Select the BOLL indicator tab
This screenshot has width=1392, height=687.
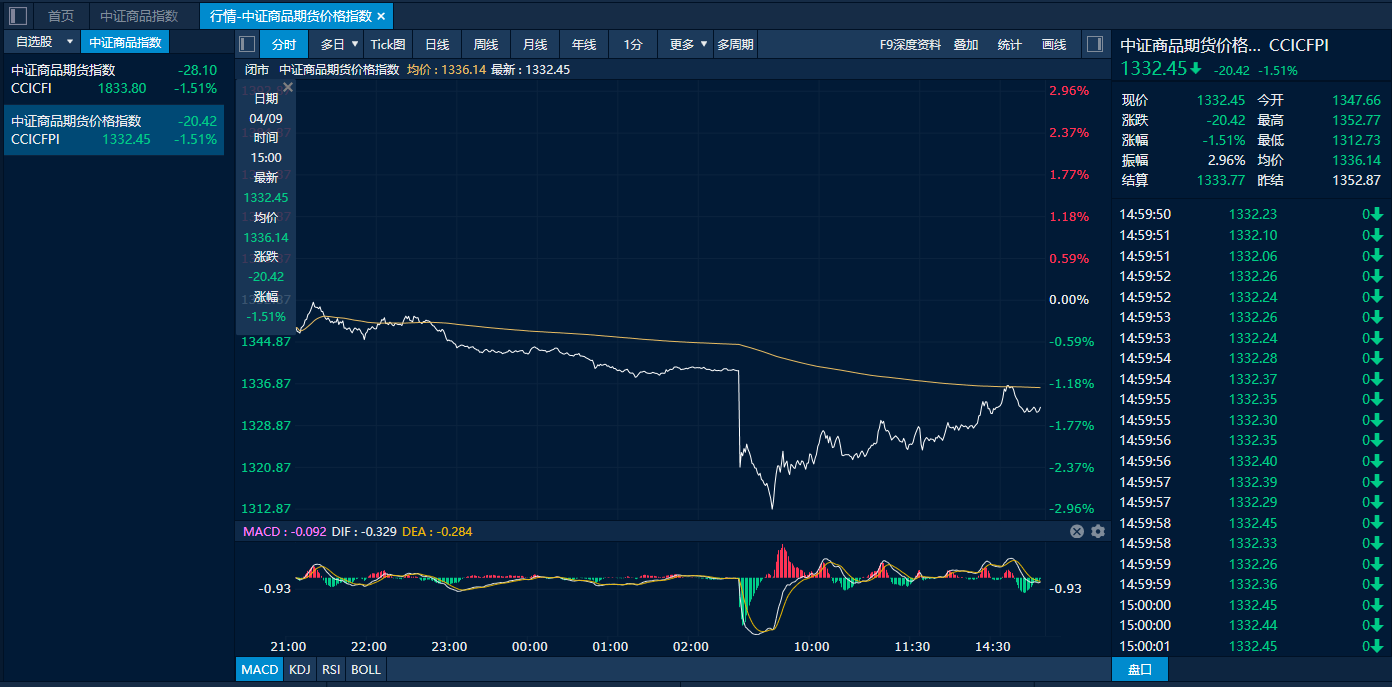pos(366,669)
